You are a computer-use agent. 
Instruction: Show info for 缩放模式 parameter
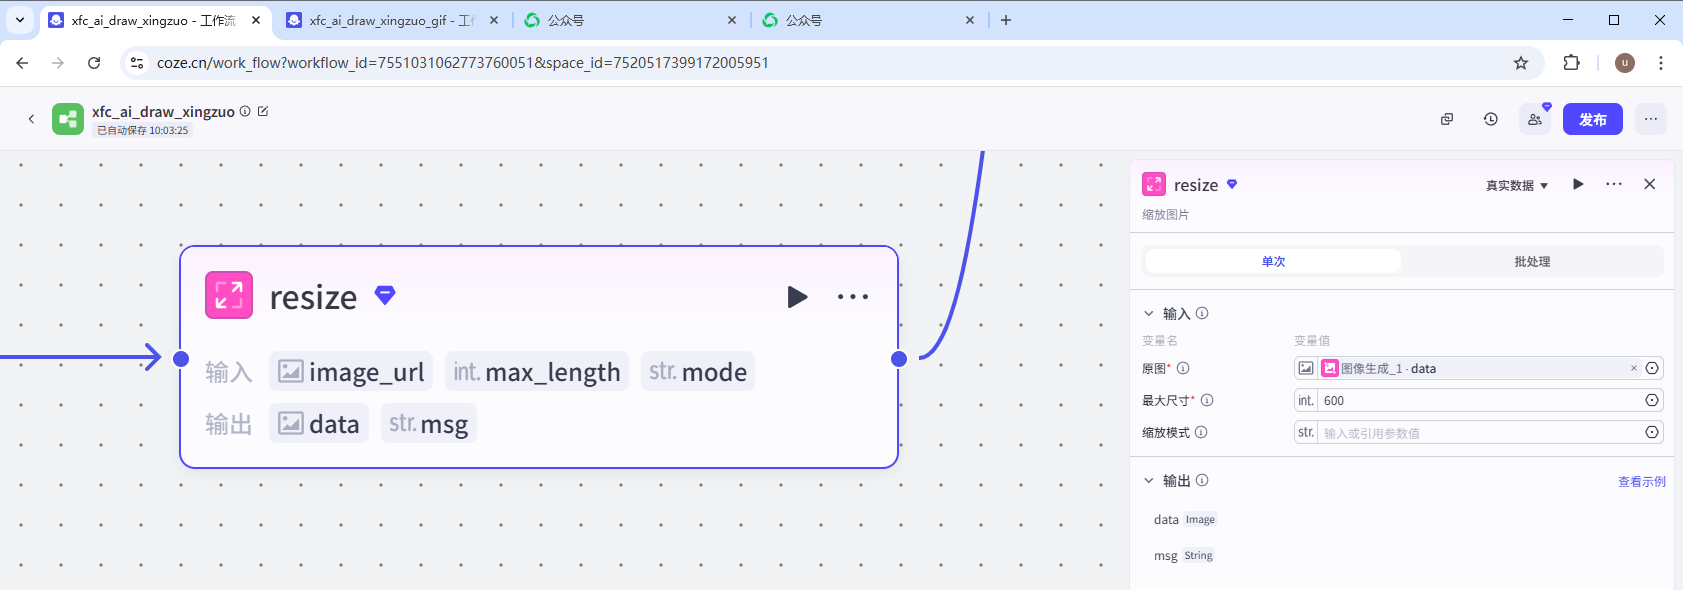click(x=1201, y=432)
